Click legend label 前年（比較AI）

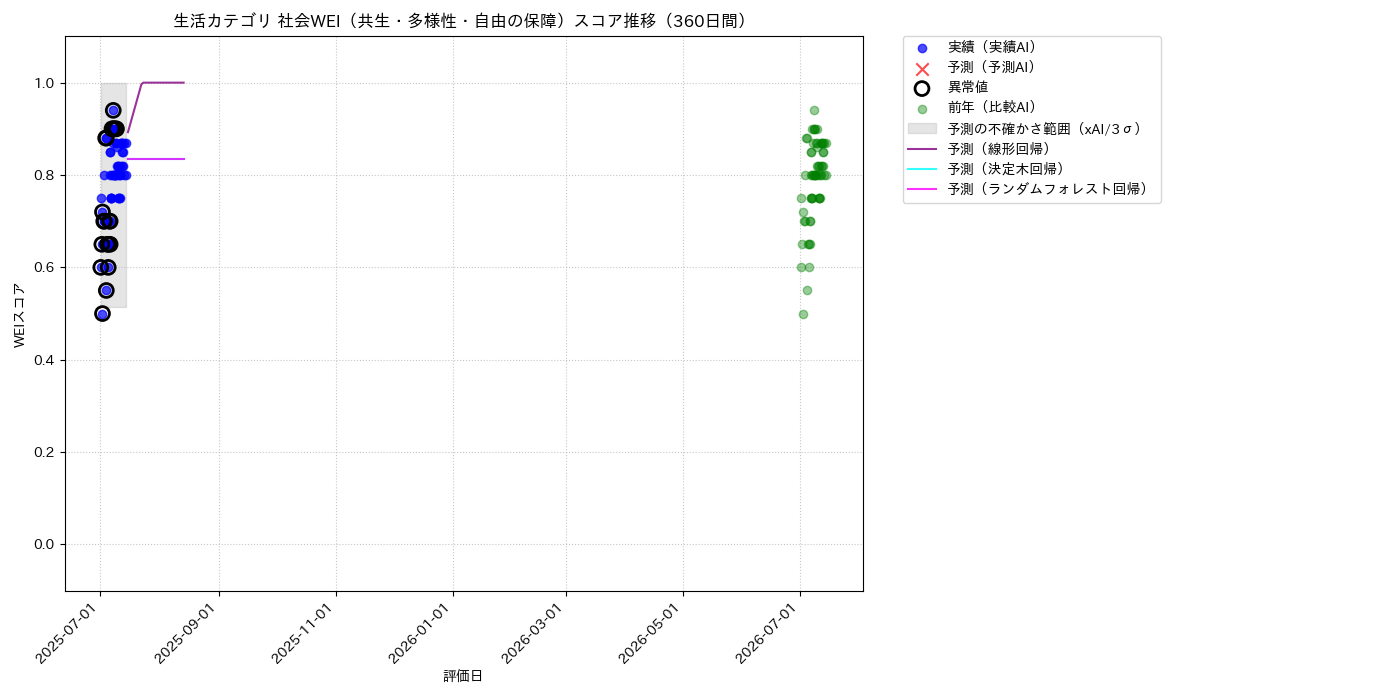pos(996,108)
